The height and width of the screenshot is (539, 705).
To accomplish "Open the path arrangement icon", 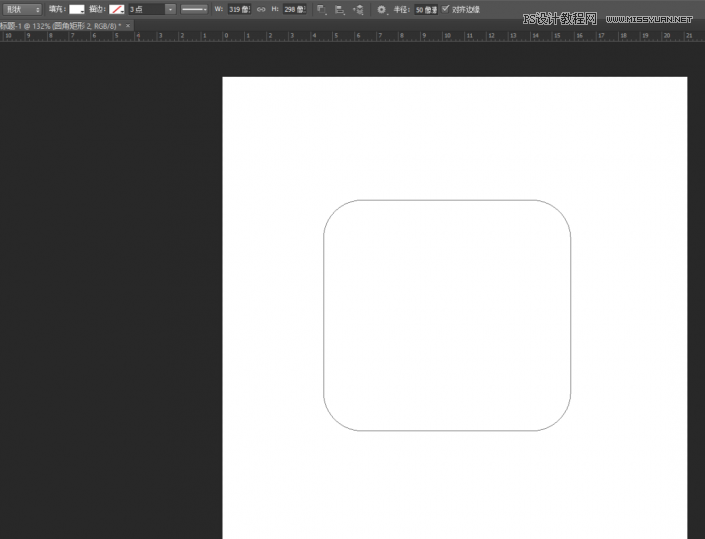I will click(358, 8).
